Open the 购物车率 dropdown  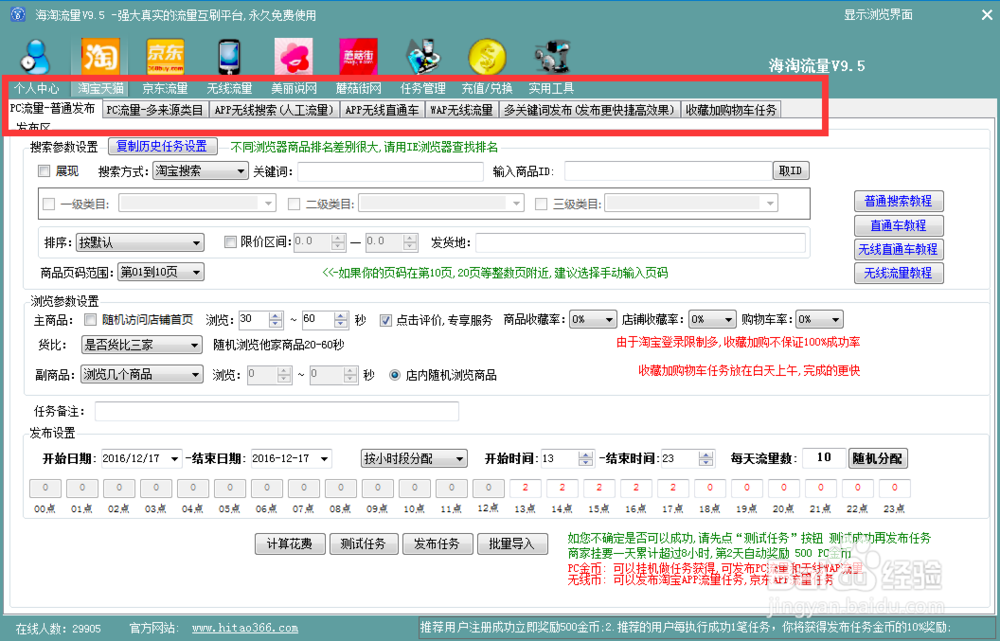[x=820, y=319]
